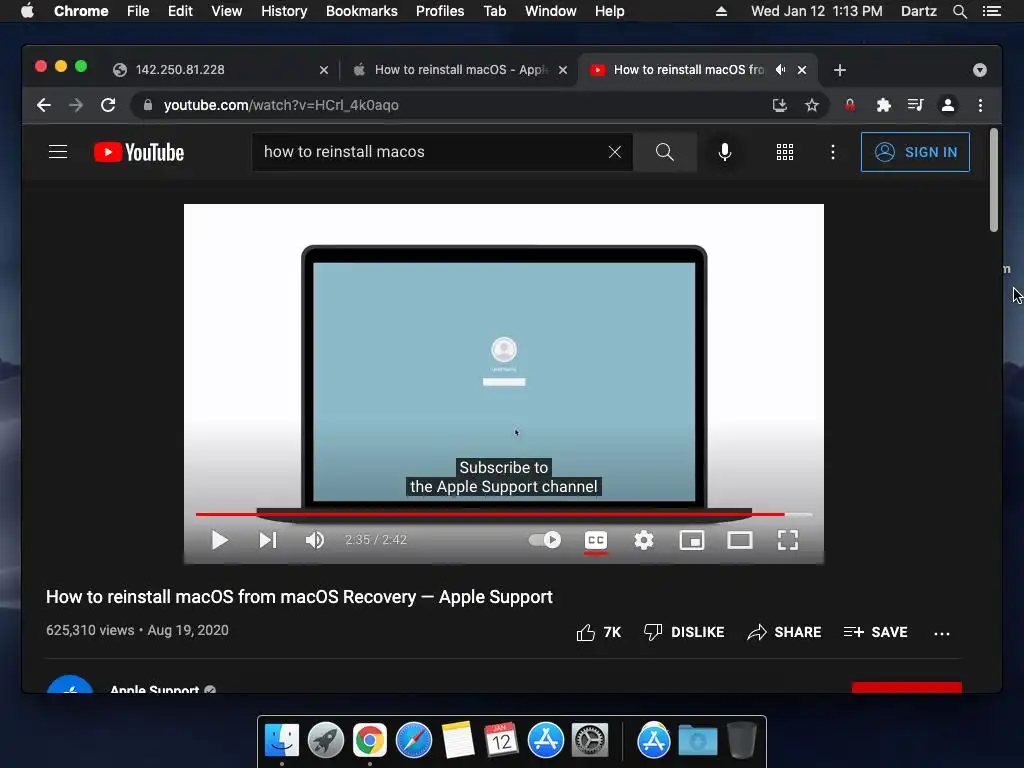This screenshot has width=1024, height=768.
Task: Click the eject menu bar icon
Action: pos(721,11)
